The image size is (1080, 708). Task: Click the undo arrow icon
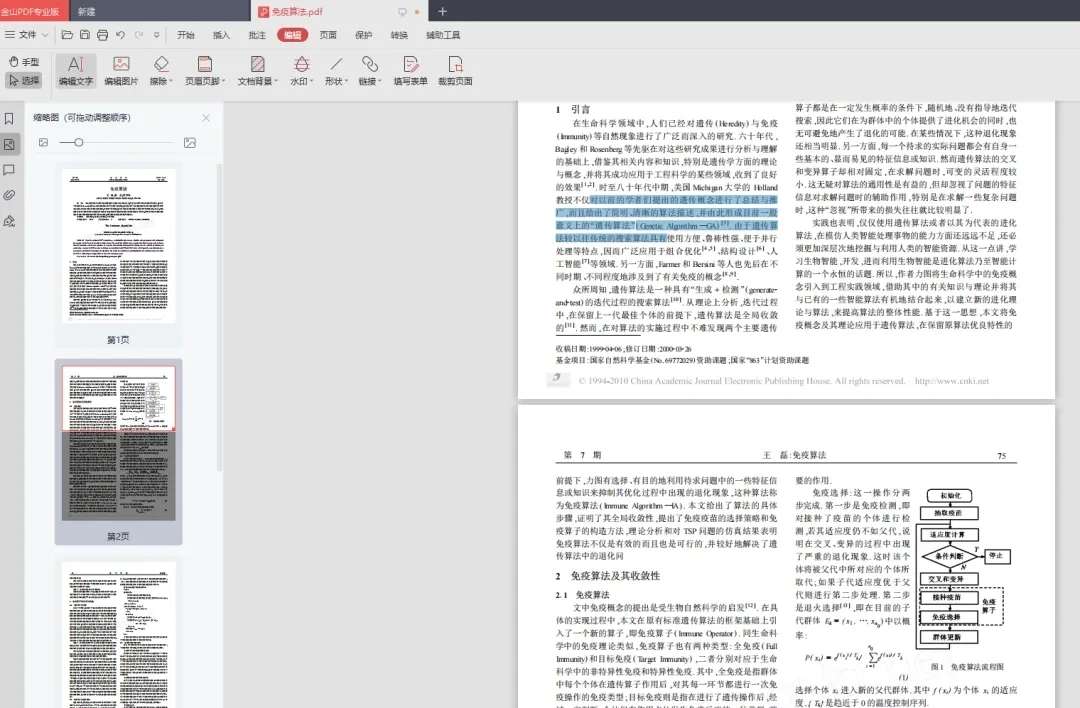tap(121, 34)
